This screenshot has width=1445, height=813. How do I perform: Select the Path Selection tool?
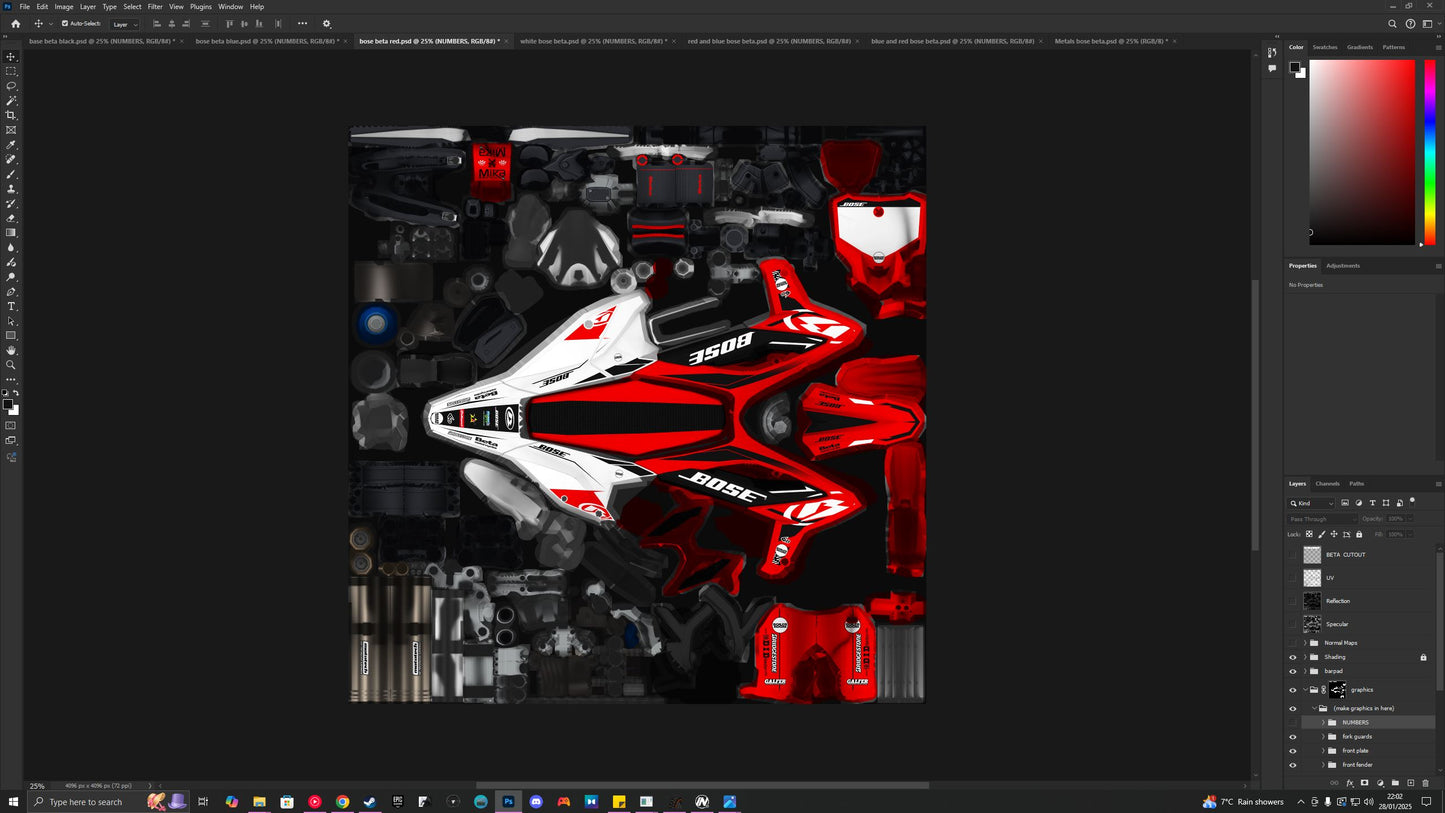tap(11, 321)
